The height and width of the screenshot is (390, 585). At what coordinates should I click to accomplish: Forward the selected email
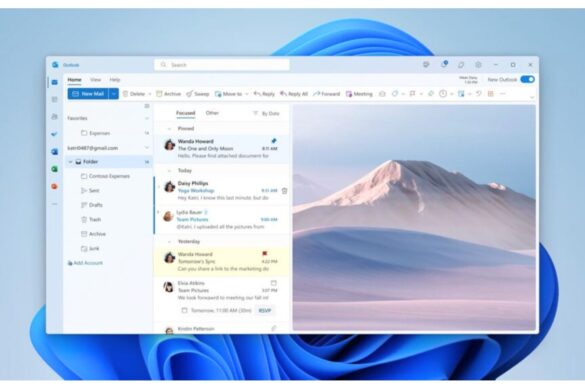click(x=326, y=94)
